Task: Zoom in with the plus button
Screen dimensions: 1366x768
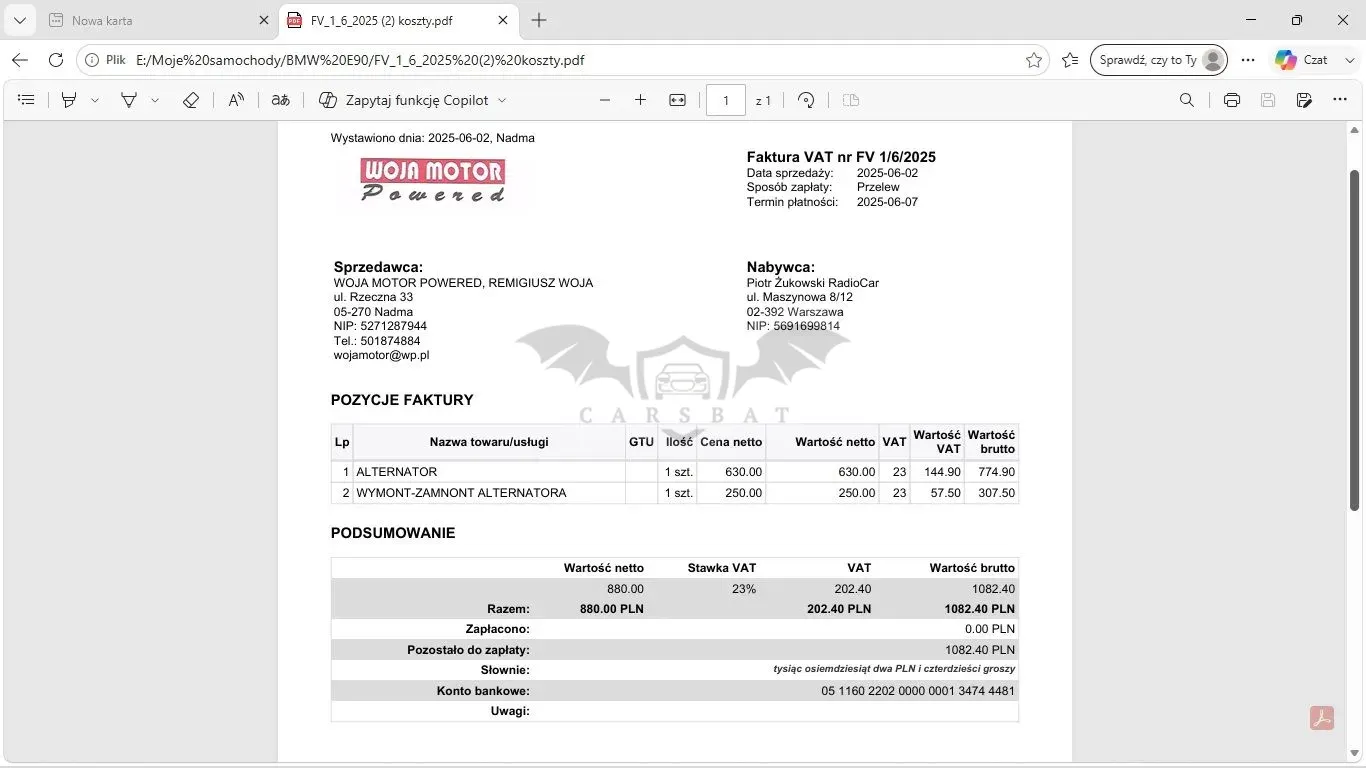Action: pyautogui.click(x=641, y=100)
